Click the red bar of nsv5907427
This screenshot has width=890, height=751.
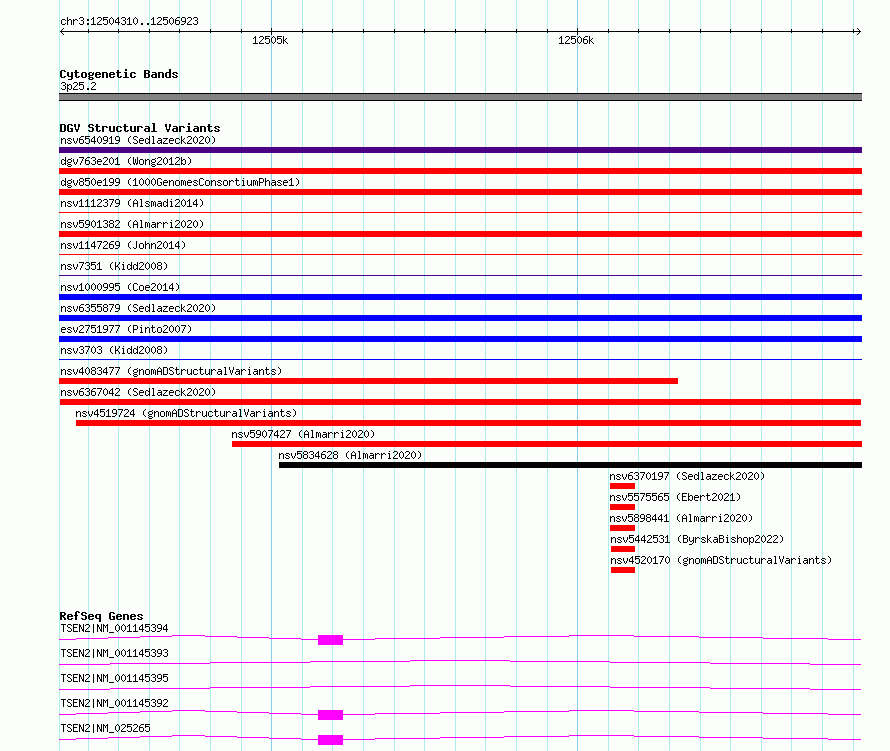[547, 444]
